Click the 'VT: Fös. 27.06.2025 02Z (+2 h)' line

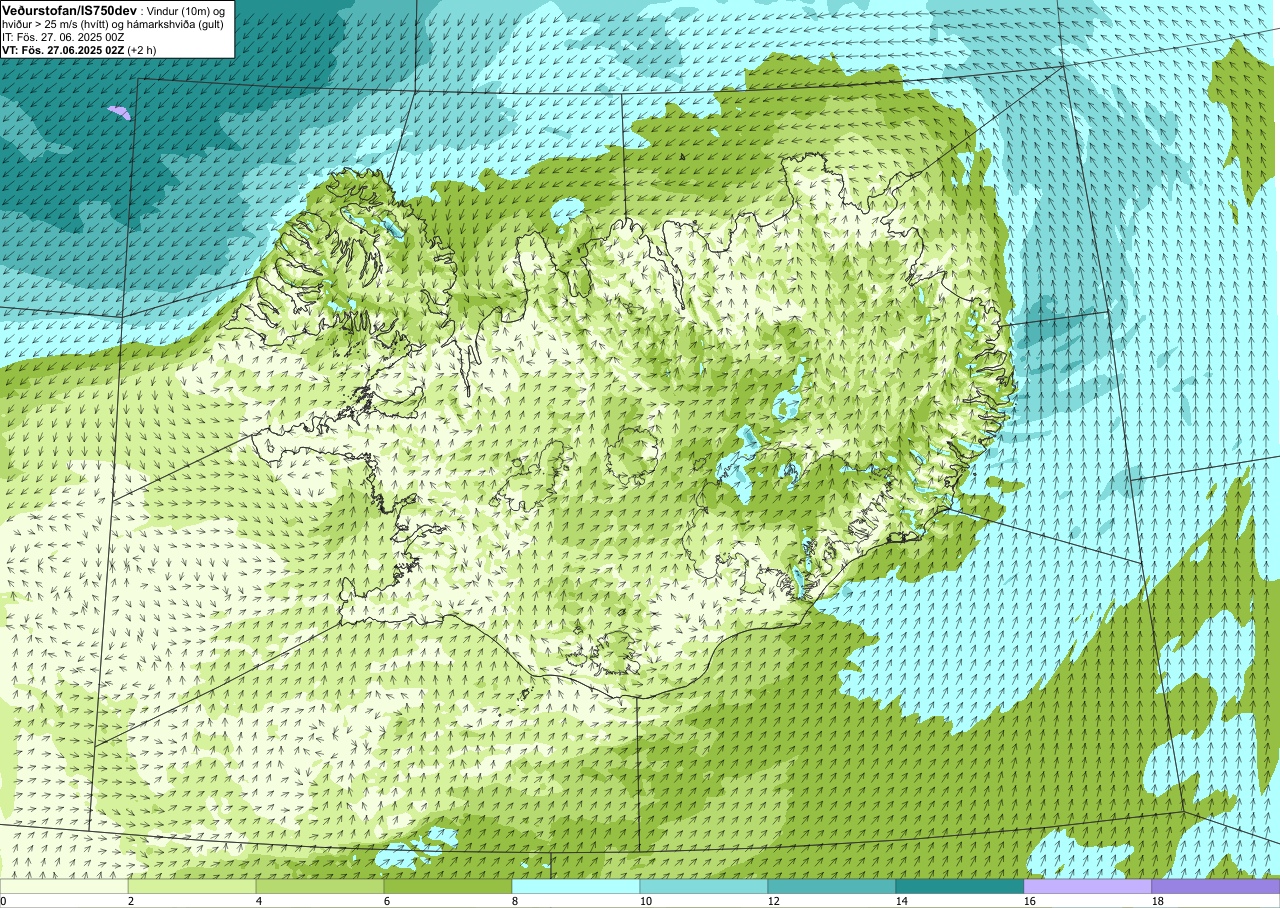coord(79,50)
